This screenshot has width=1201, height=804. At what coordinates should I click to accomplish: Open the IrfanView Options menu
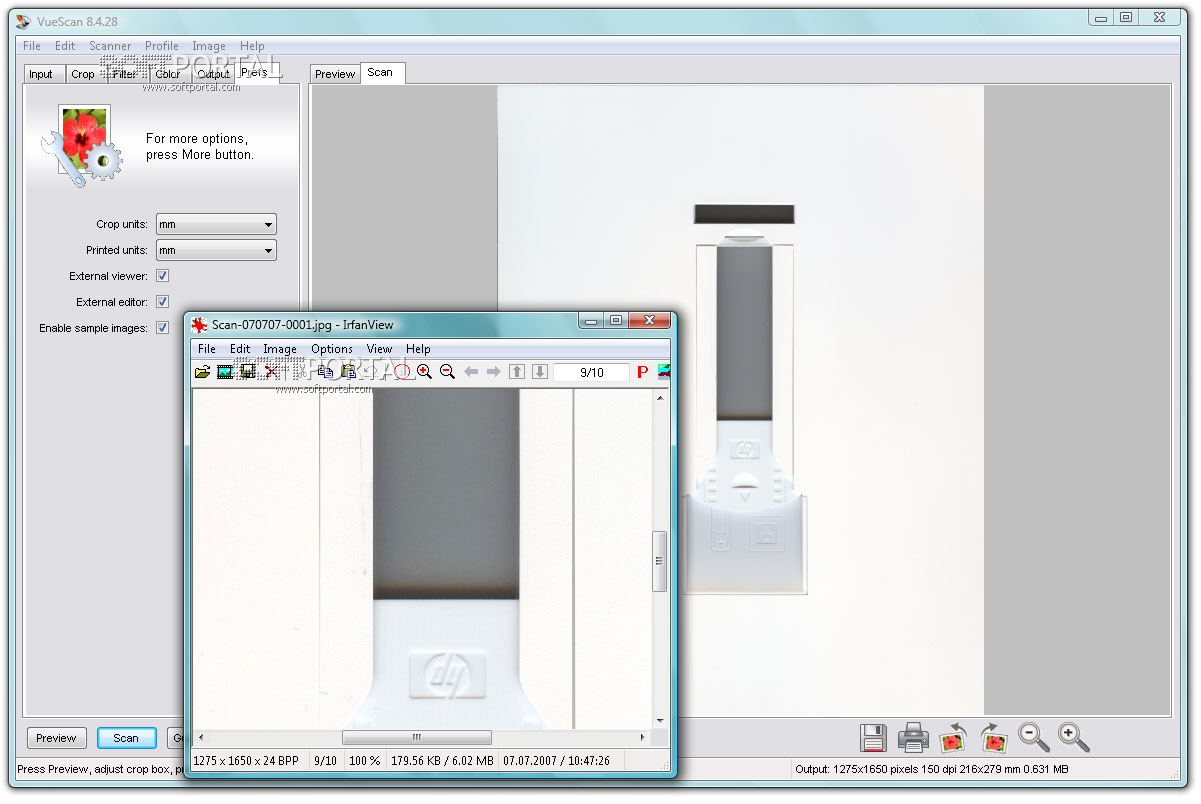pos(332,349)
